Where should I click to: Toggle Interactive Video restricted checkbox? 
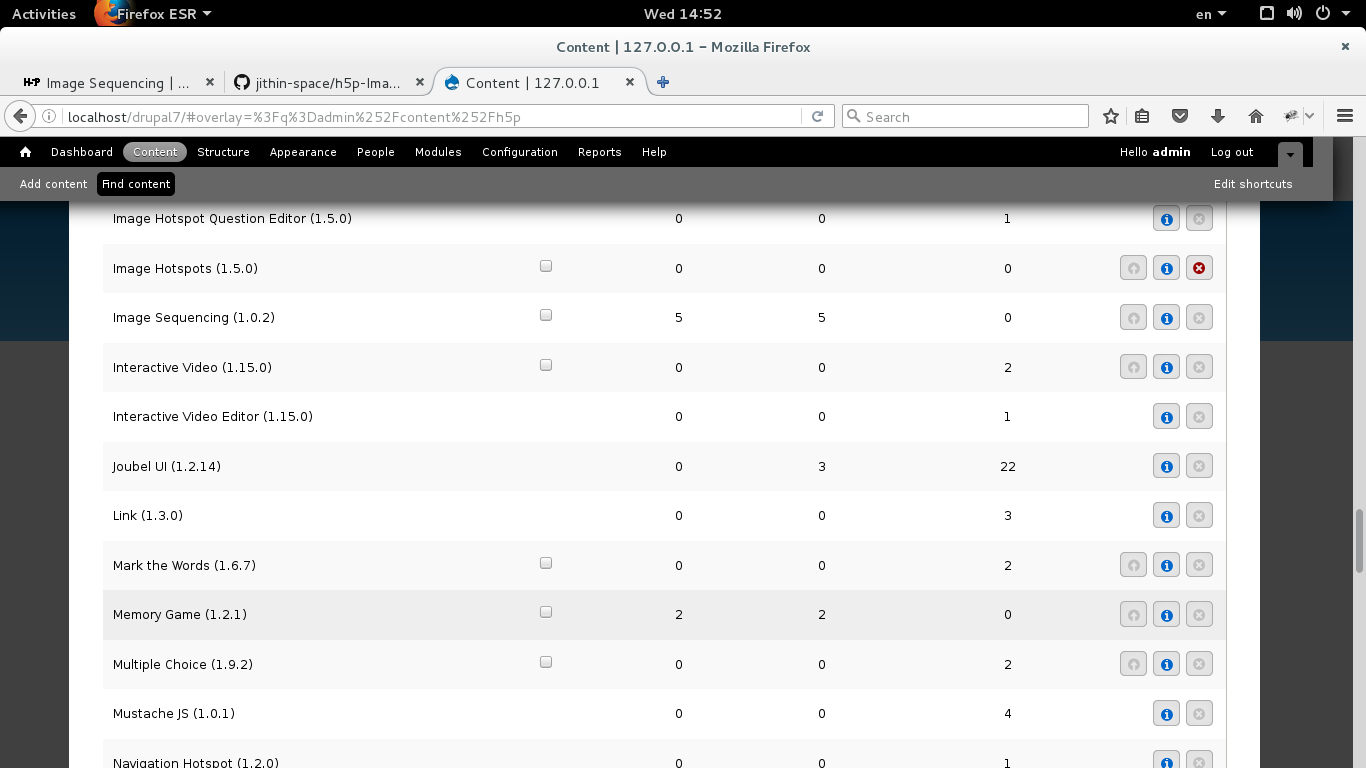tap(546, 365)
